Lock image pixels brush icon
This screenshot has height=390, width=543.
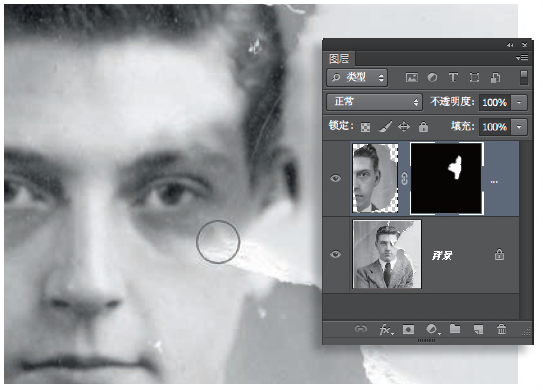(x=385, y=126)
